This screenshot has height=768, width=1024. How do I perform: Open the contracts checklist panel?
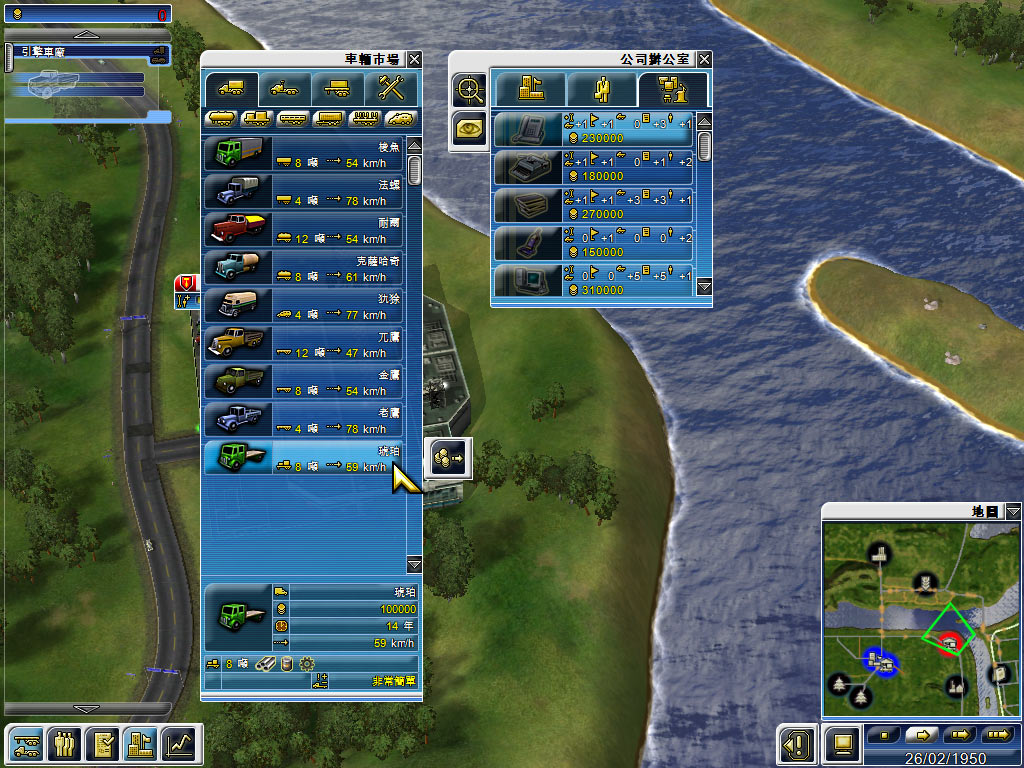point(102,744)
